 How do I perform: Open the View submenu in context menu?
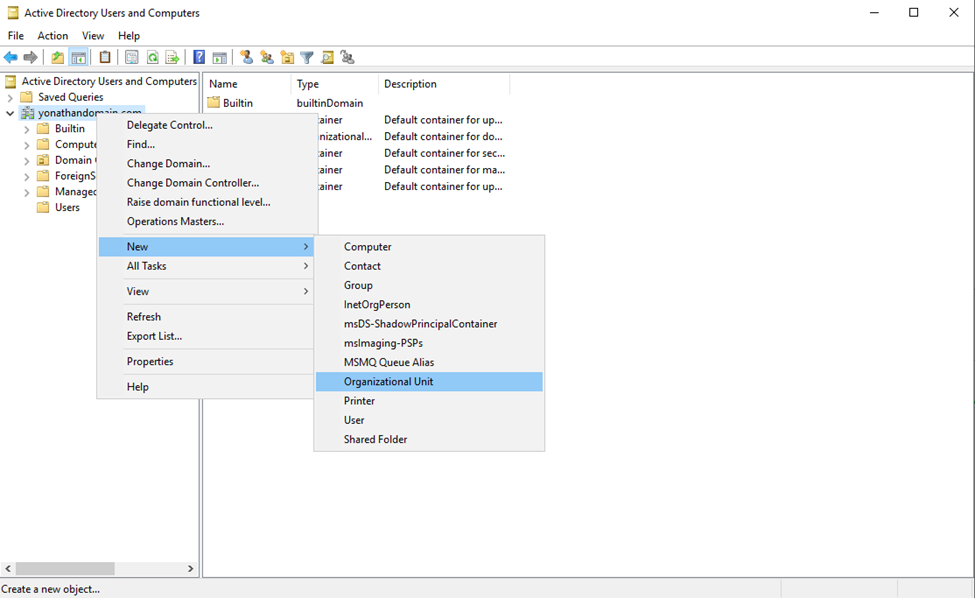click(x=206, y=292)
